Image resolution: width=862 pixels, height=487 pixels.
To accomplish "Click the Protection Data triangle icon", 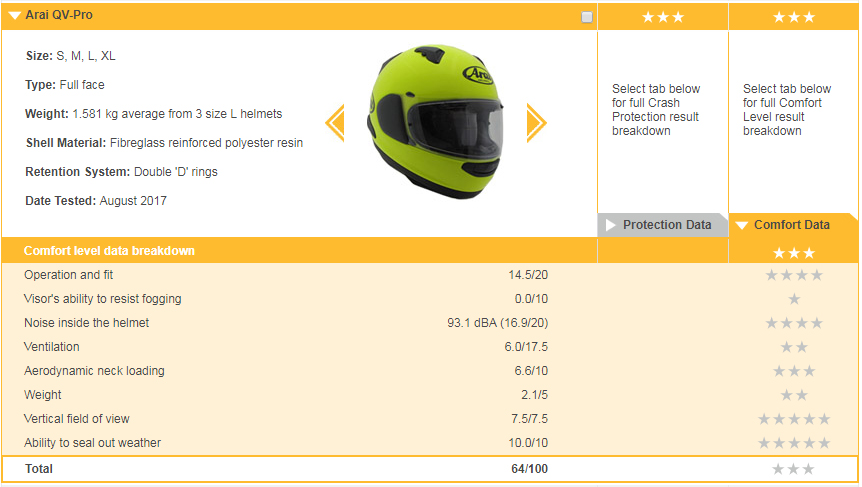I will click(609, 225).
